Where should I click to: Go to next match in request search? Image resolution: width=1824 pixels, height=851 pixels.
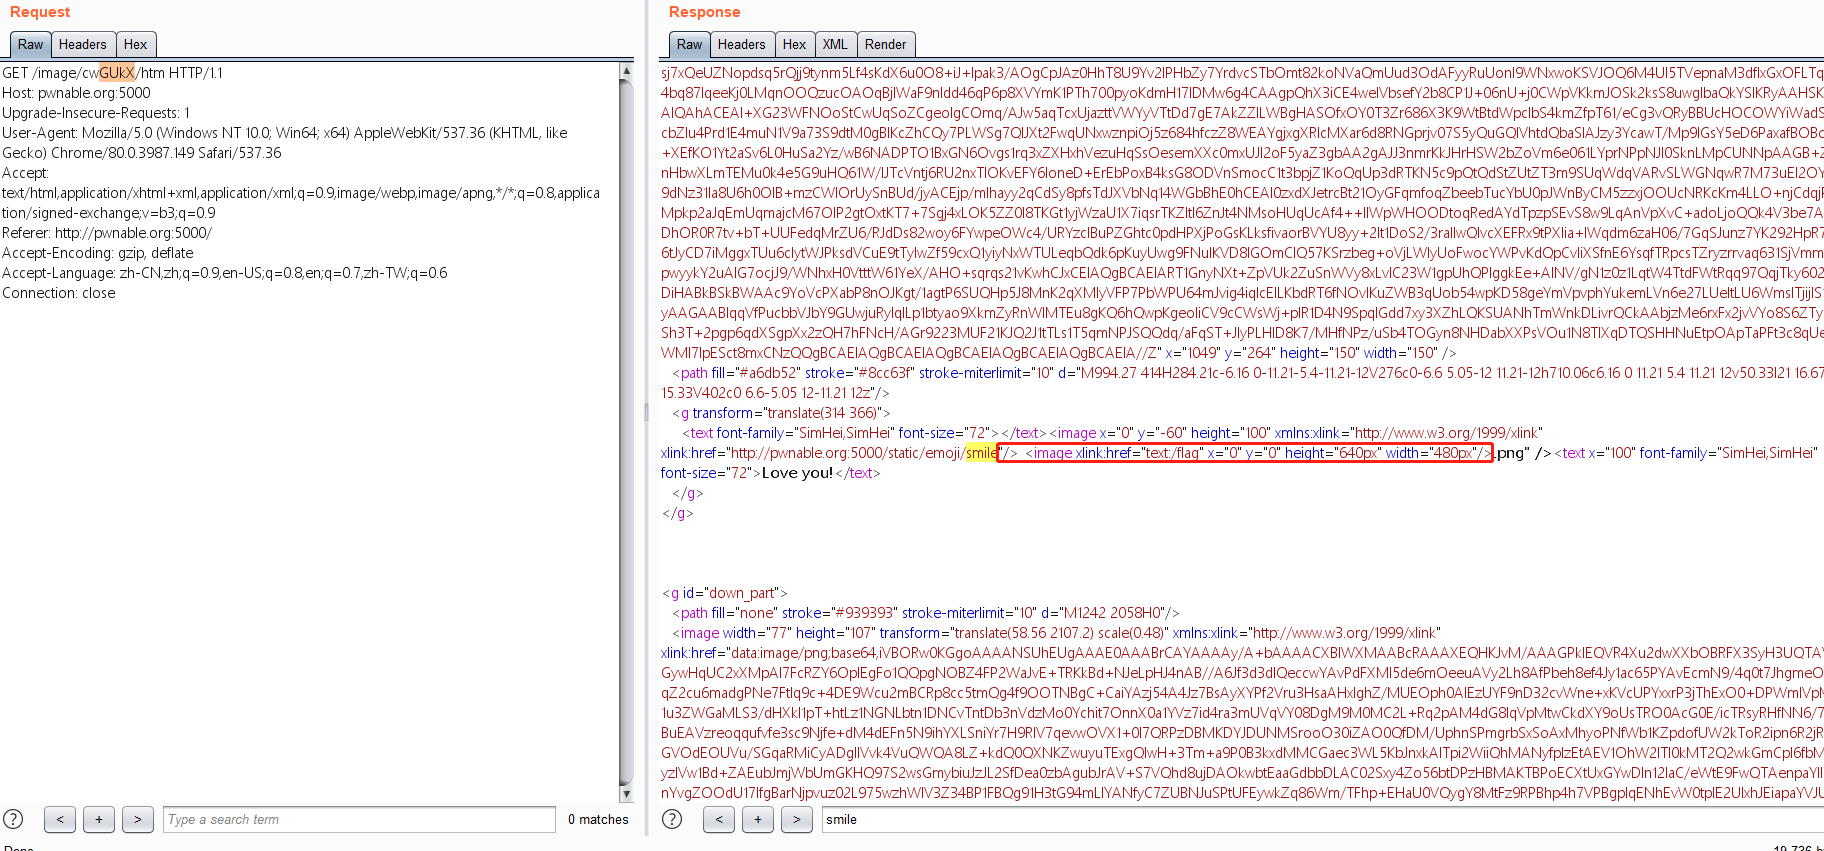pyautogui.click(x=138, y=819)
